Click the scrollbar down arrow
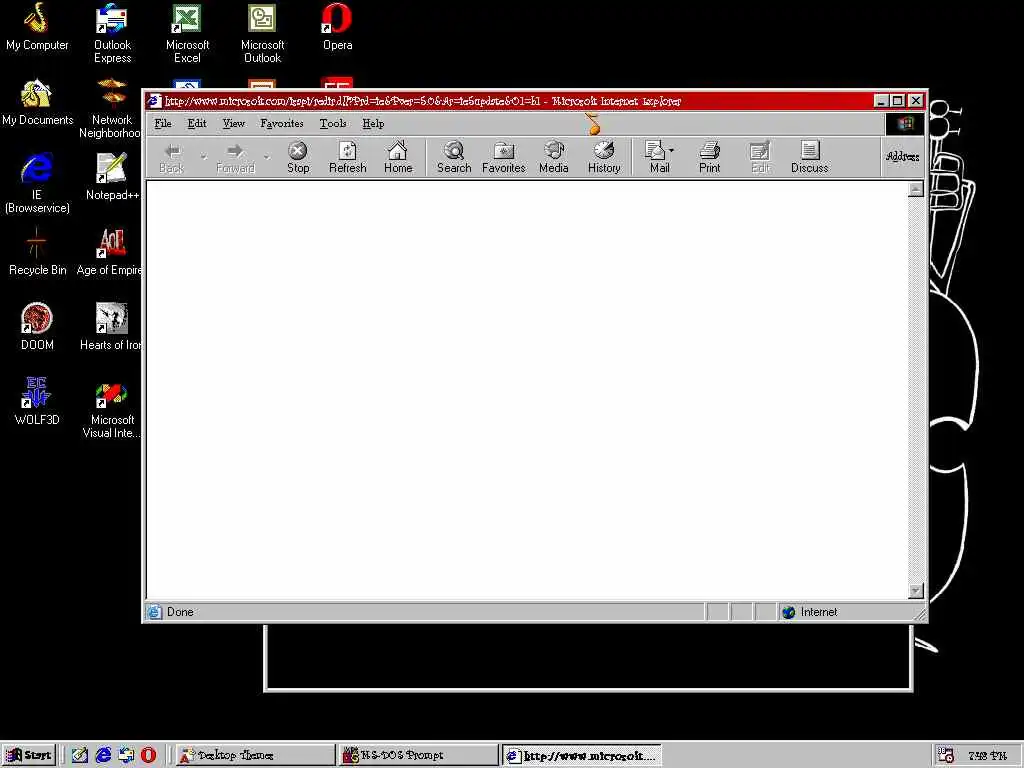1024x768 pixels. point(916,590)
